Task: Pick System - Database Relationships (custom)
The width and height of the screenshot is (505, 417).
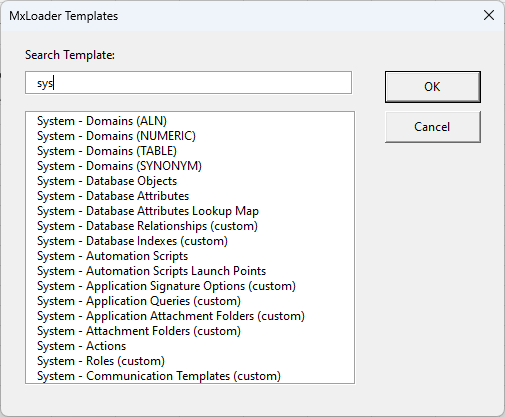Action: (x=190, y=226)
